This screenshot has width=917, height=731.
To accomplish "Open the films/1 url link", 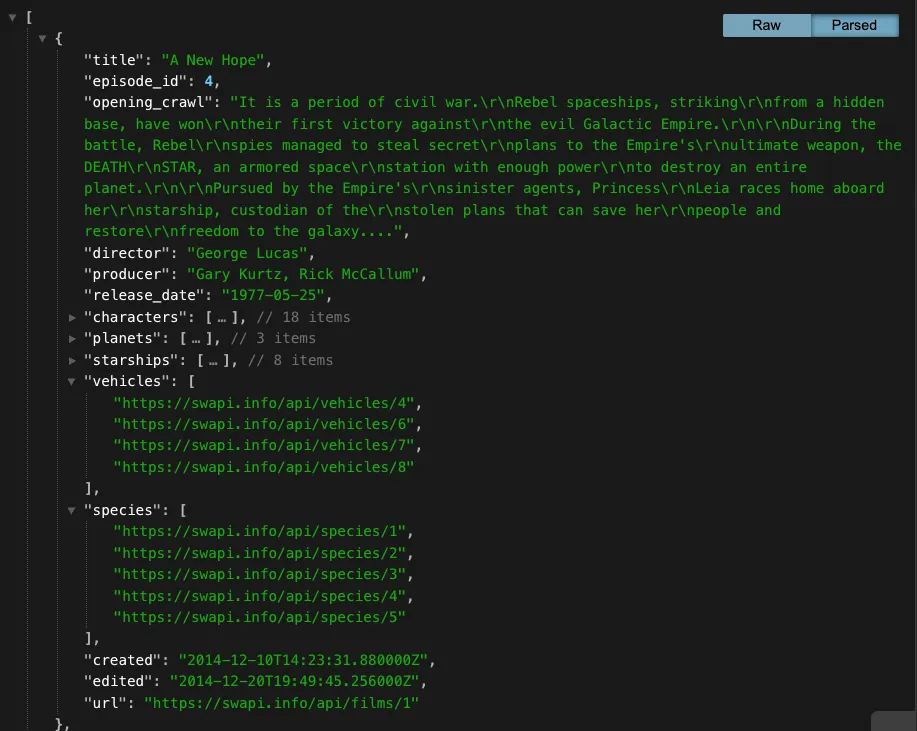I will [x=281, y=704].
